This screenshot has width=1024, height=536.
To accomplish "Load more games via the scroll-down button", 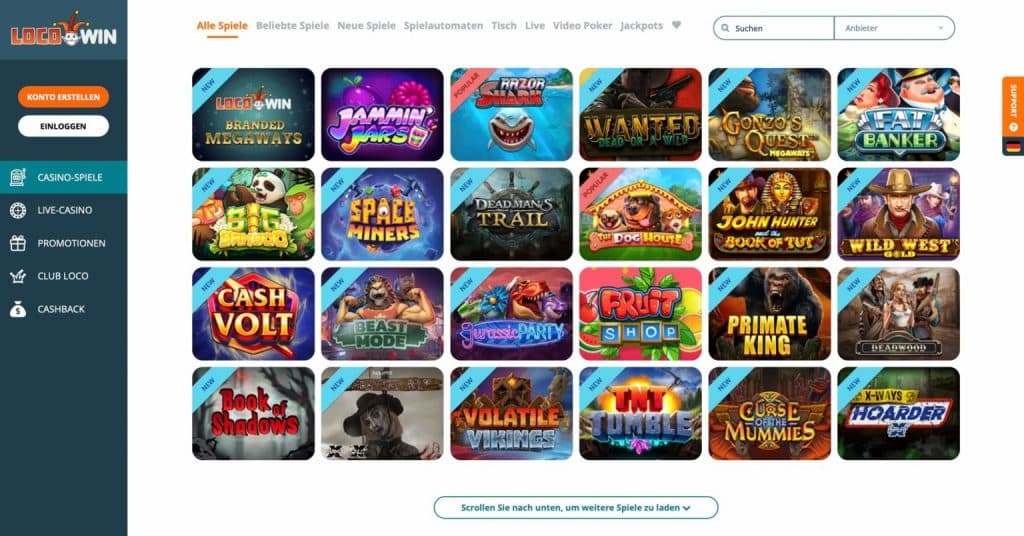I will click(575, 507).
